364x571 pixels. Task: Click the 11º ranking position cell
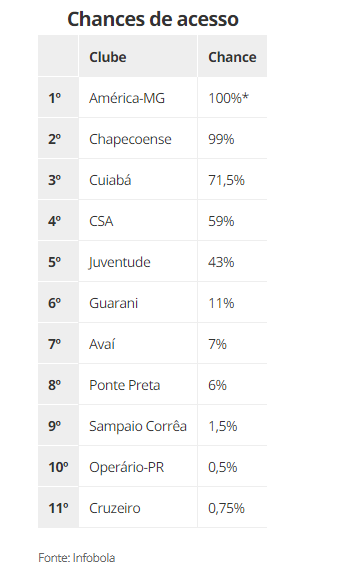pos(58,508)
